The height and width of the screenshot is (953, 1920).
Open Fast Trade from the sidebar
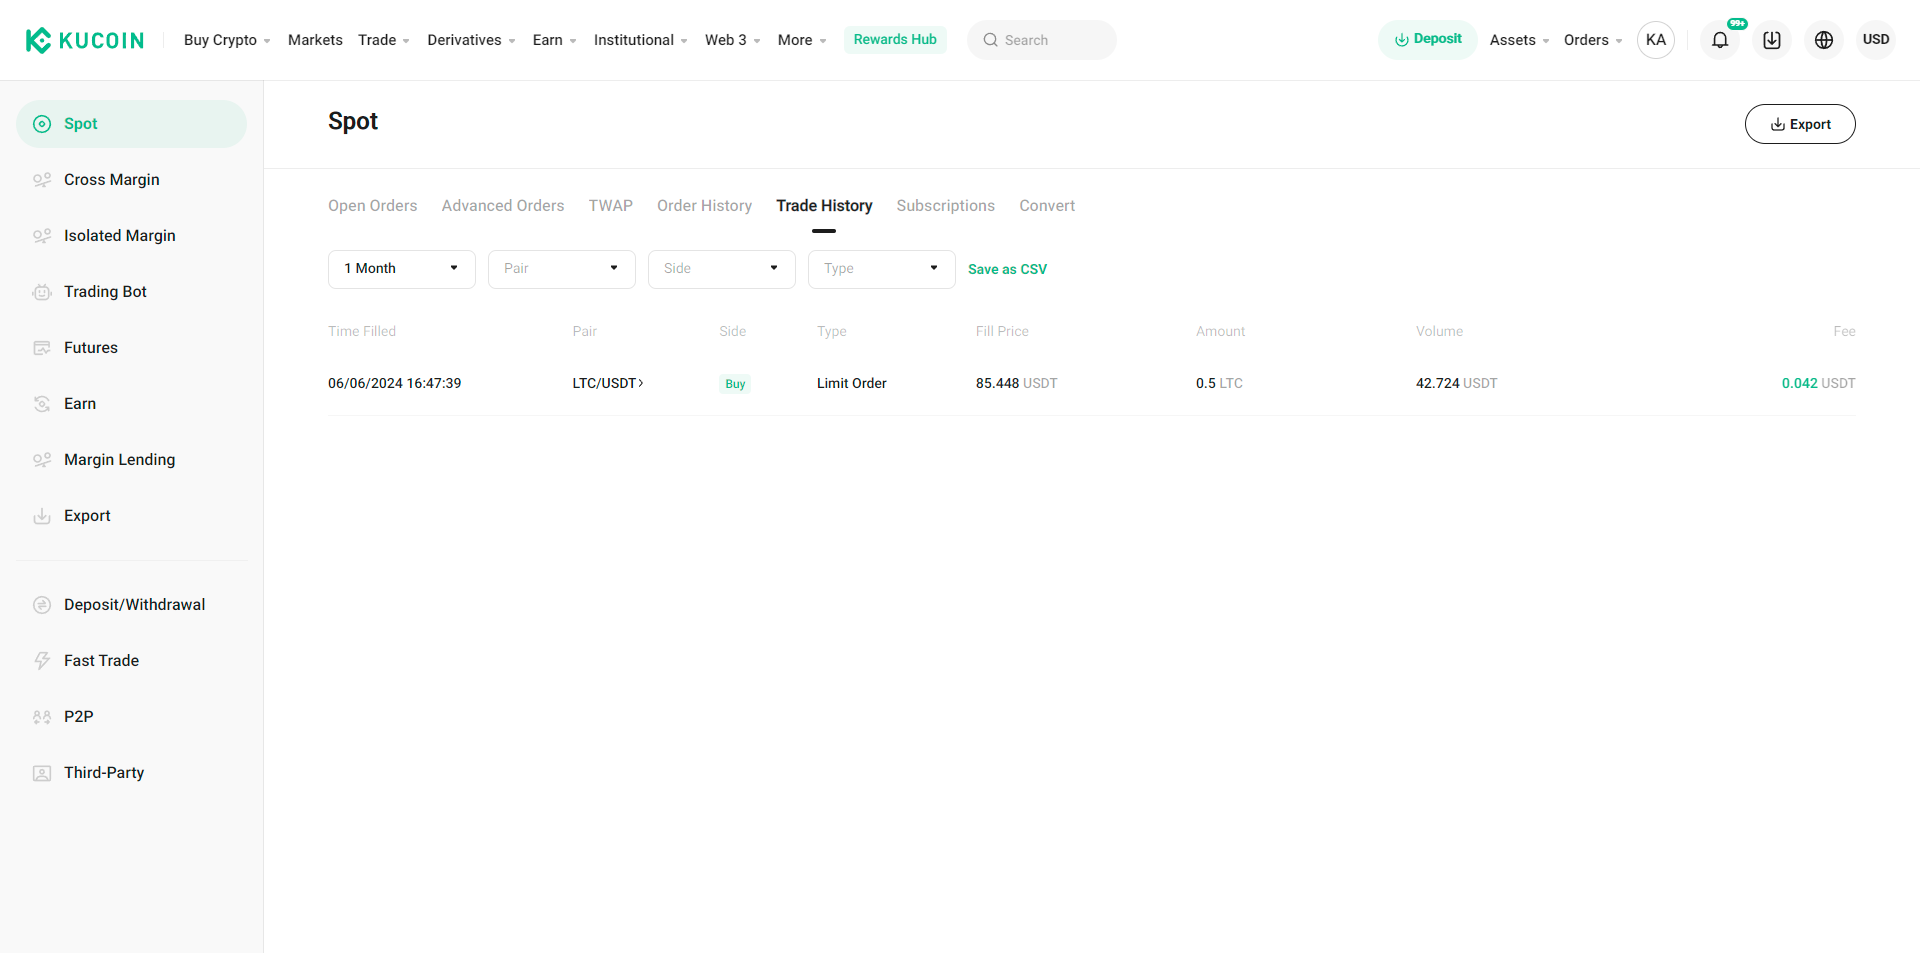[x=101, y=660]
